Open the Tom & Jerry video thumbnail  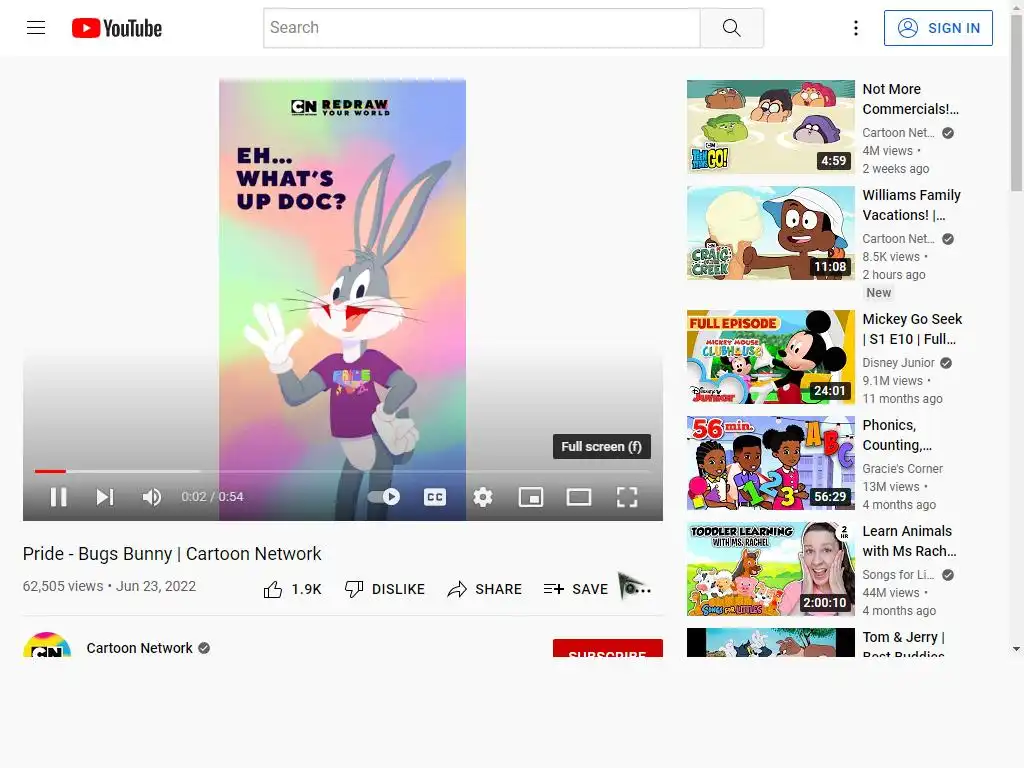[771, 643]
